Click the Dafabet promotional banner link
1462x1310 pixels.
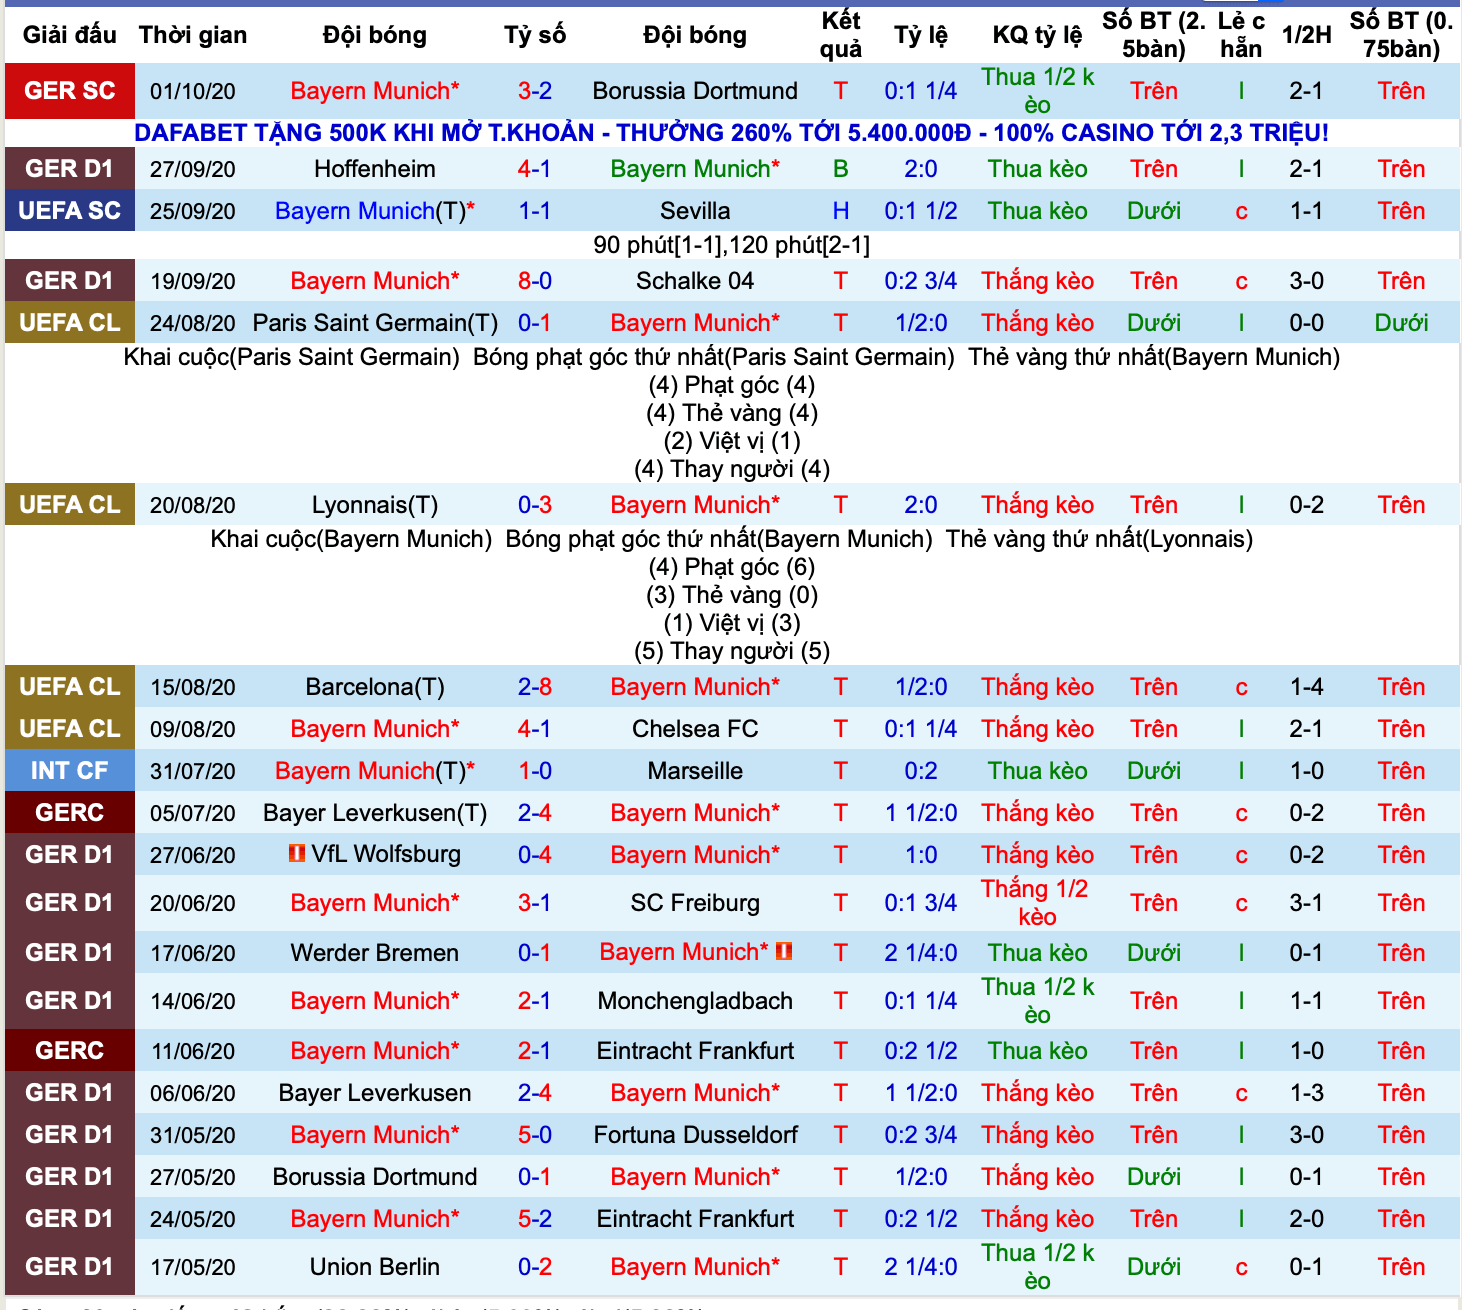point(731,133)
